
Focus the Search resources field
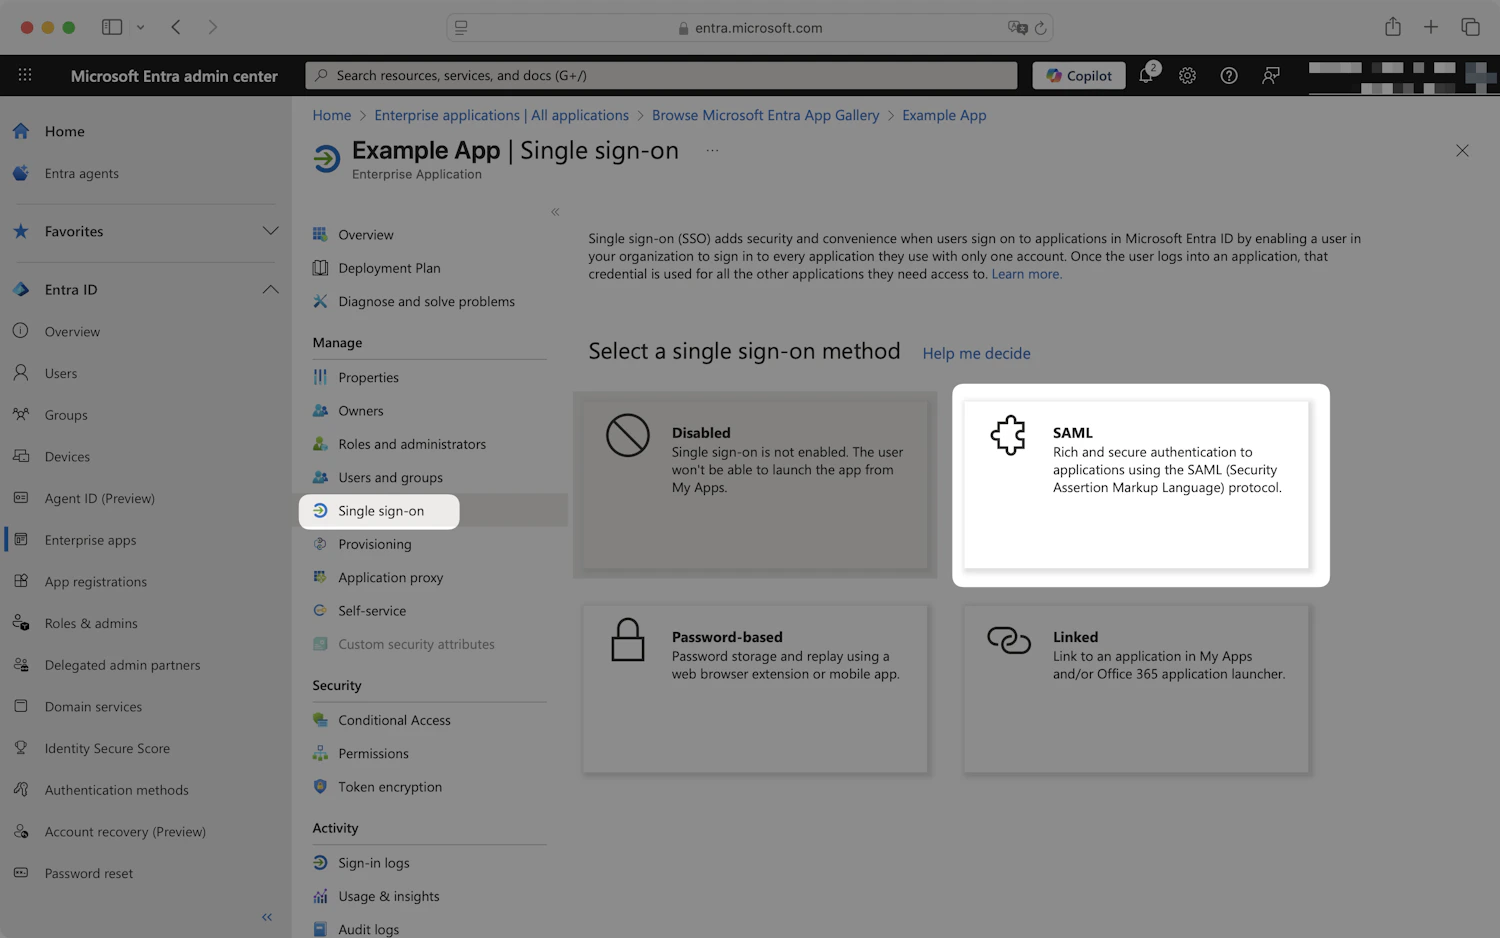pos(661,75)
